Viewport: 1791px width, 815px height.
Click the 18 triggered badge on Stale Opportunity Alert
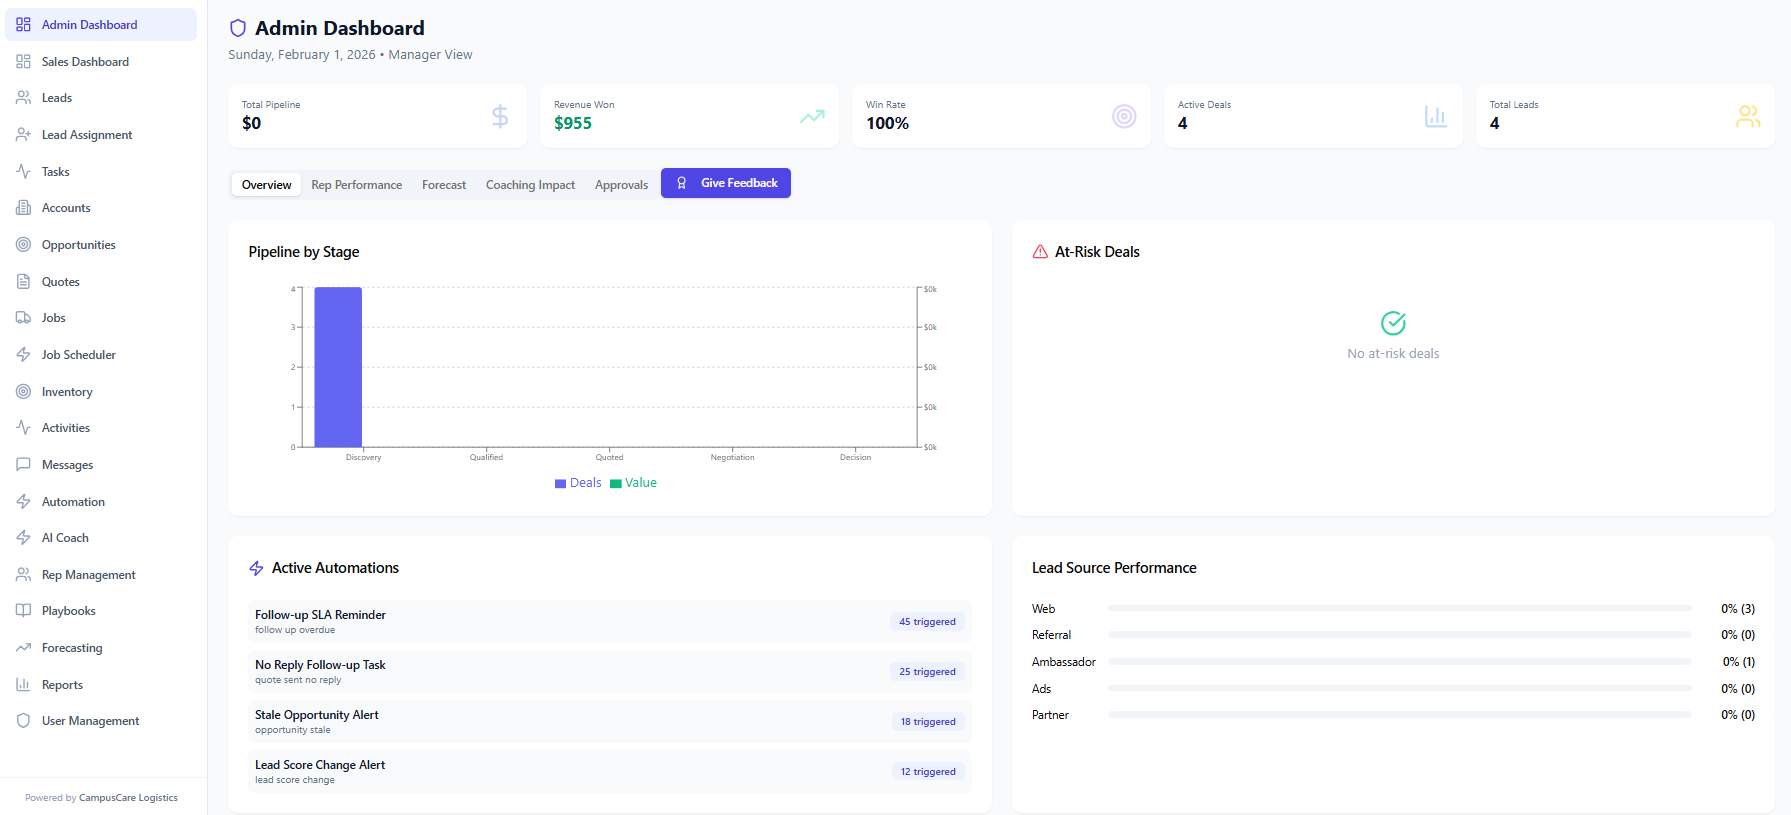click(x=927, y=722)
